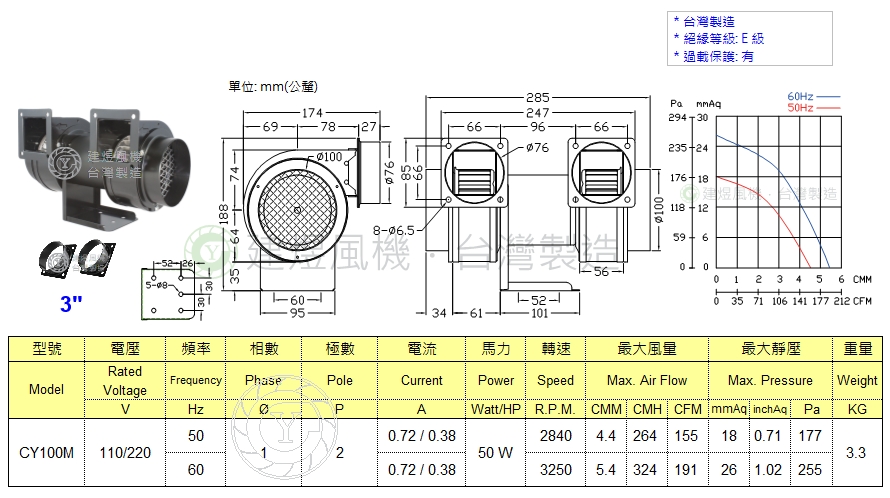This screenshot has height=498, width=890.
Task: Click the 8-ø6.5 hole callout
Action: pyautogui.click(x=393, y=231)
